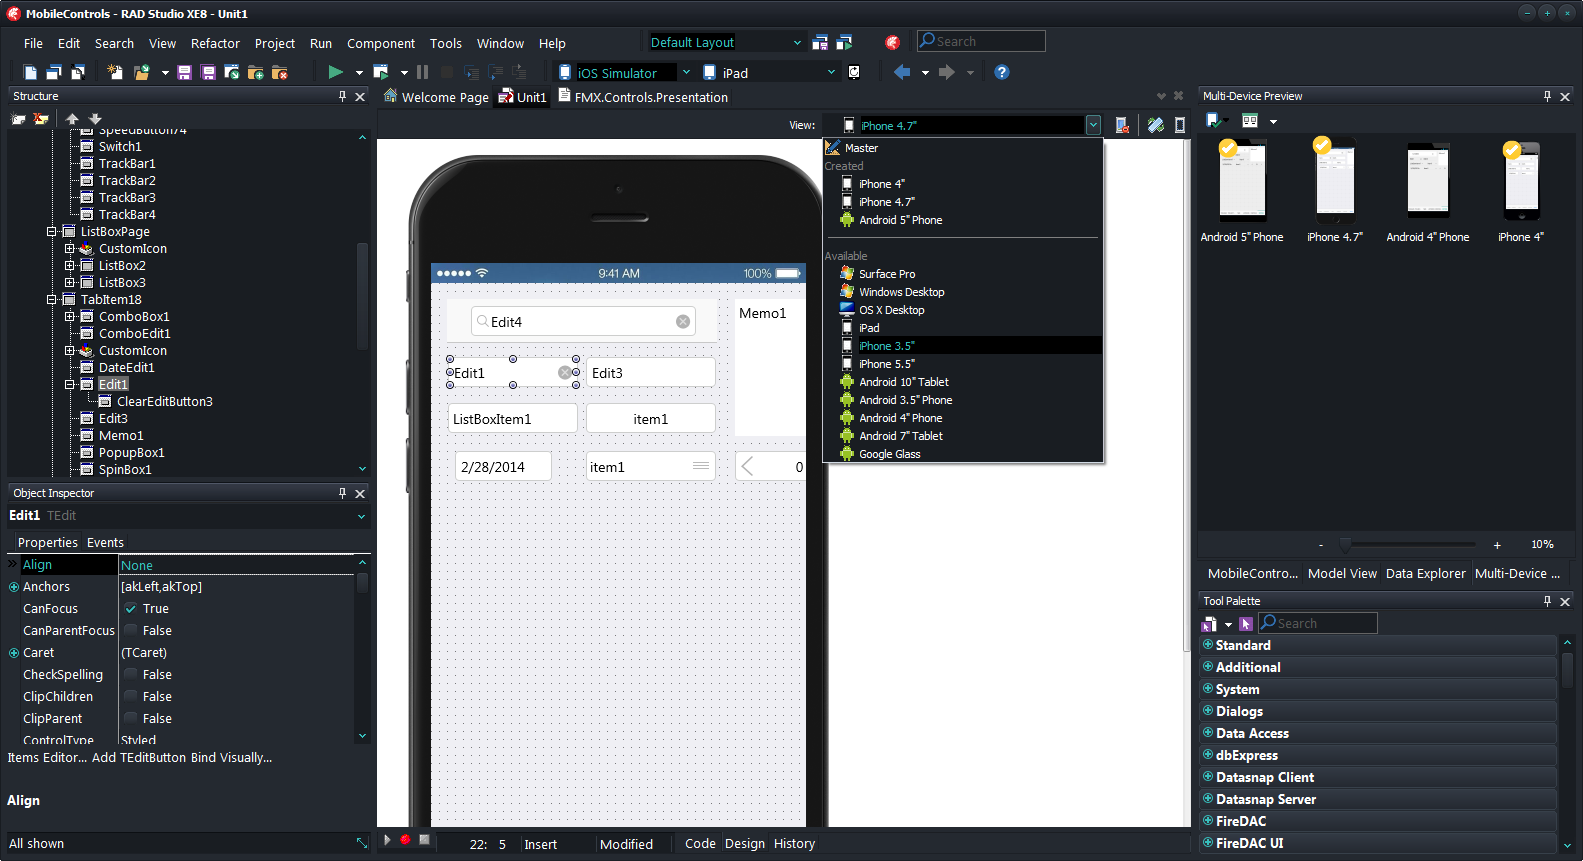The height and width of the screenshot is (861, 1583).
Task: Open the Default Layout dropdown
Action: click(797, 42)
